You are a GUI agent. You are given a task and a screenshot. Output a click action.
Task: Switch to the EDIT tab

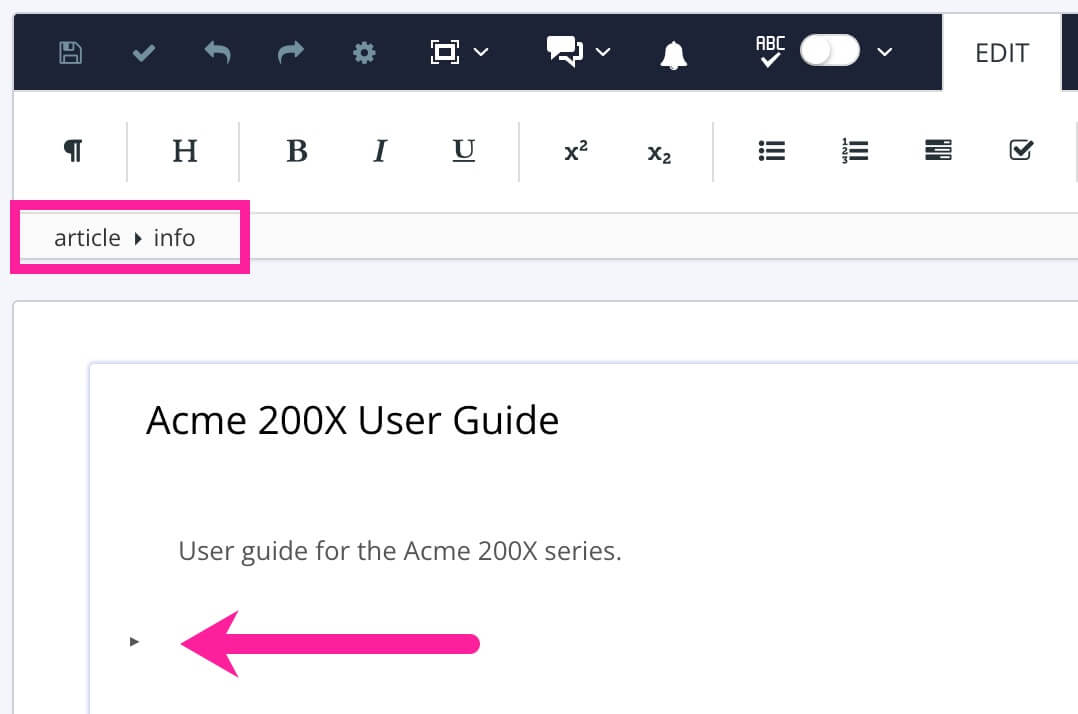1001,53
